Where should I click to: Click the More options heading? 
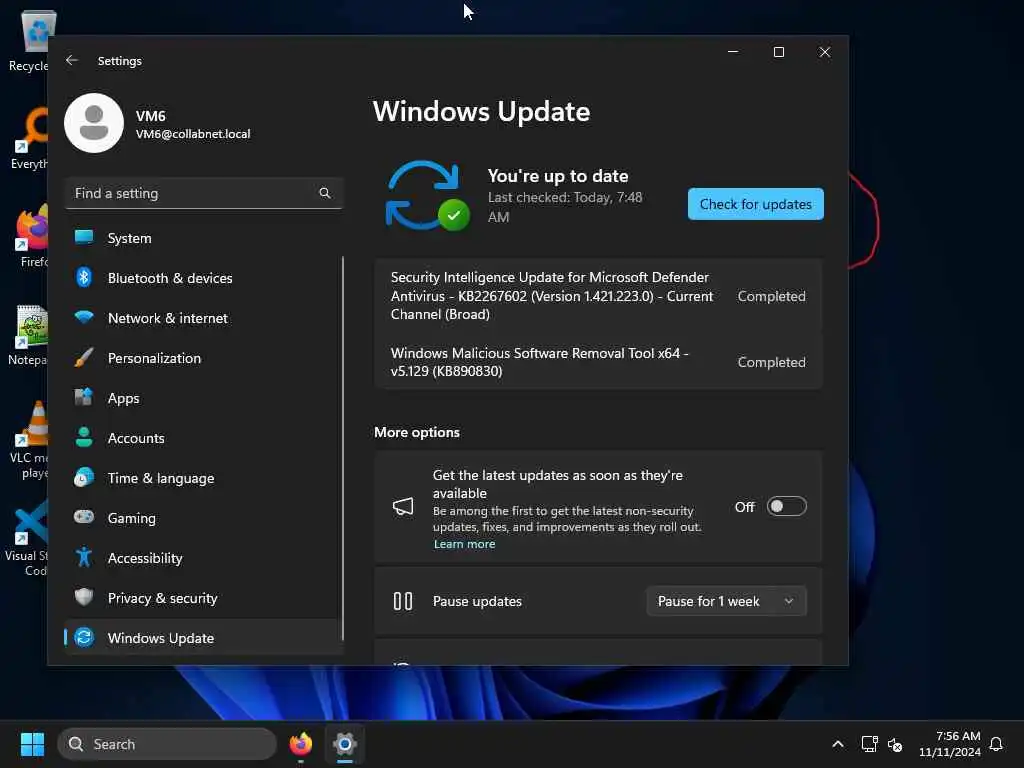tap(417, 432)
